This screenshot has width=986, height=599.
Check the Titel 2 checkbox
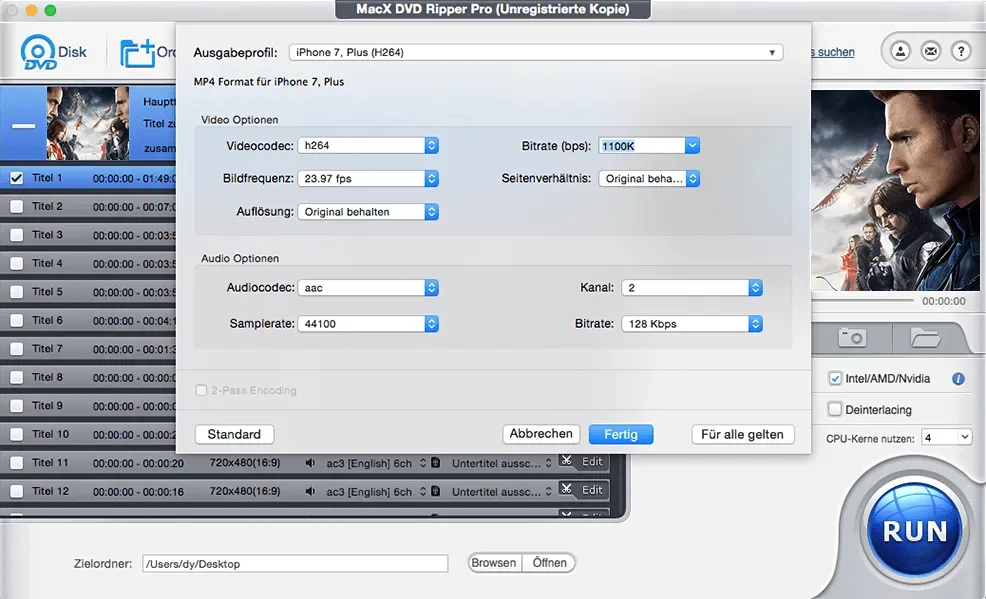coord(17,207)
